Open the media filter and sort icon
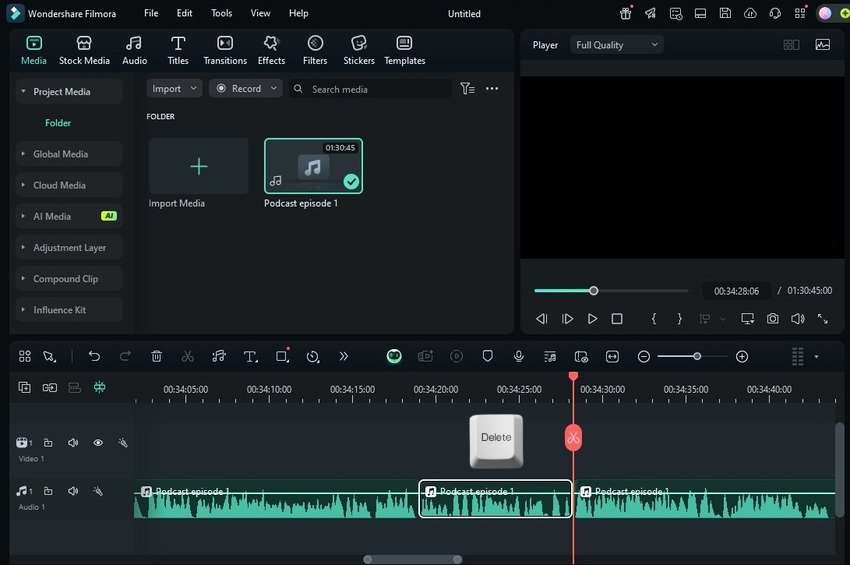 [x=467, y=88]
